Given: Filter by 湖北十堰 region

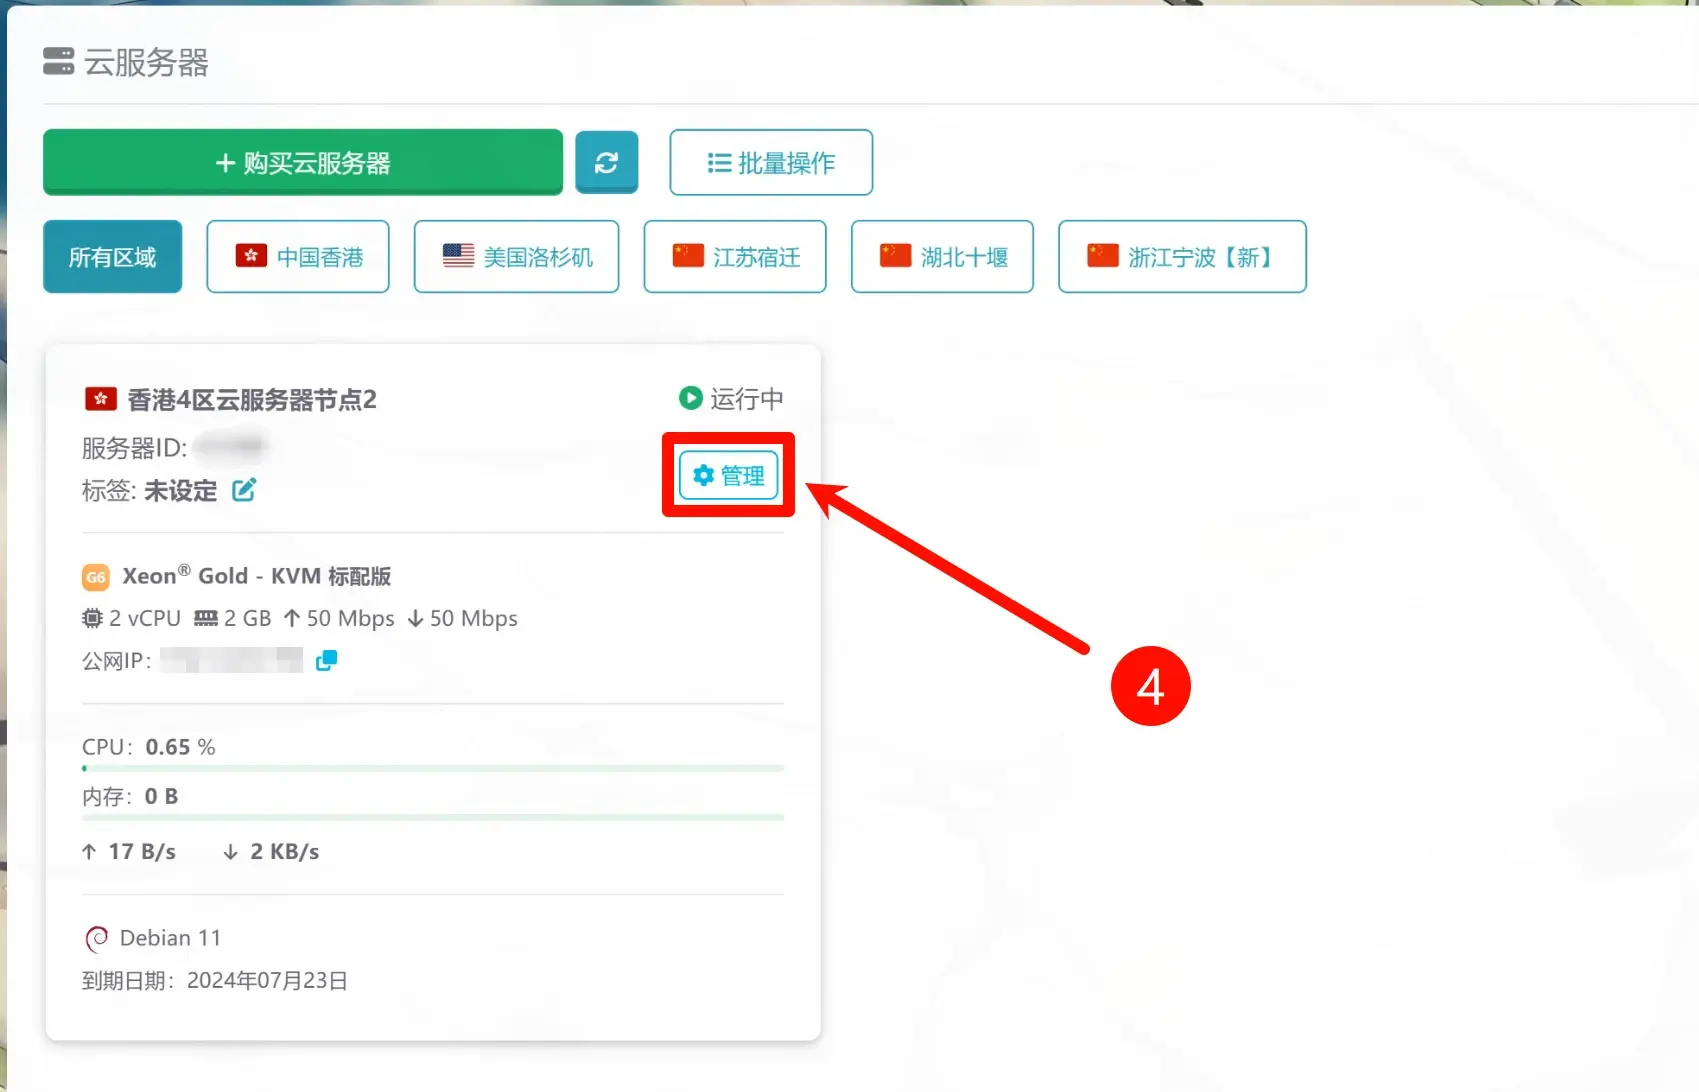Looking at the screenshot, I should tap(942, 257).
